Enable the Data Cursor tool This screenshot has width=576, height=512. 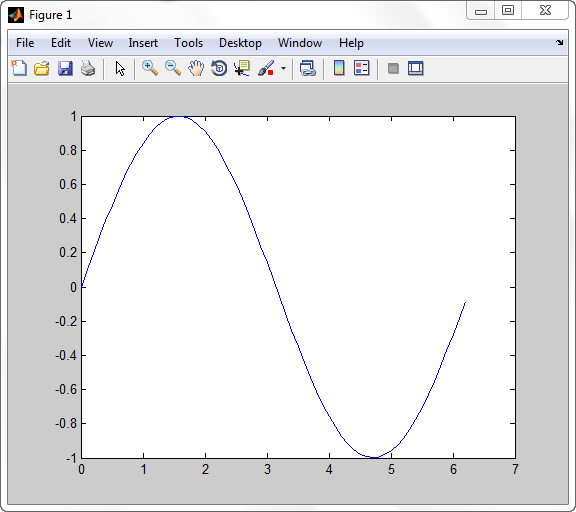pos(242,68)
